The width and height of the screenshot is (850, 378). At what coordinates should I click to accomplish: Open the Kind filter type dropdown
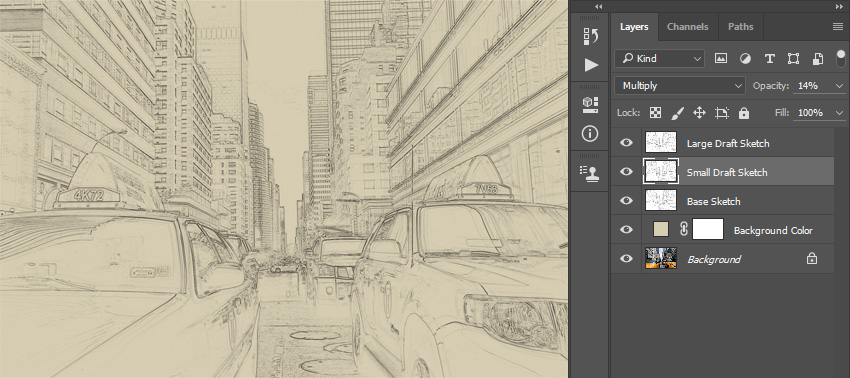tap(659, 59)
